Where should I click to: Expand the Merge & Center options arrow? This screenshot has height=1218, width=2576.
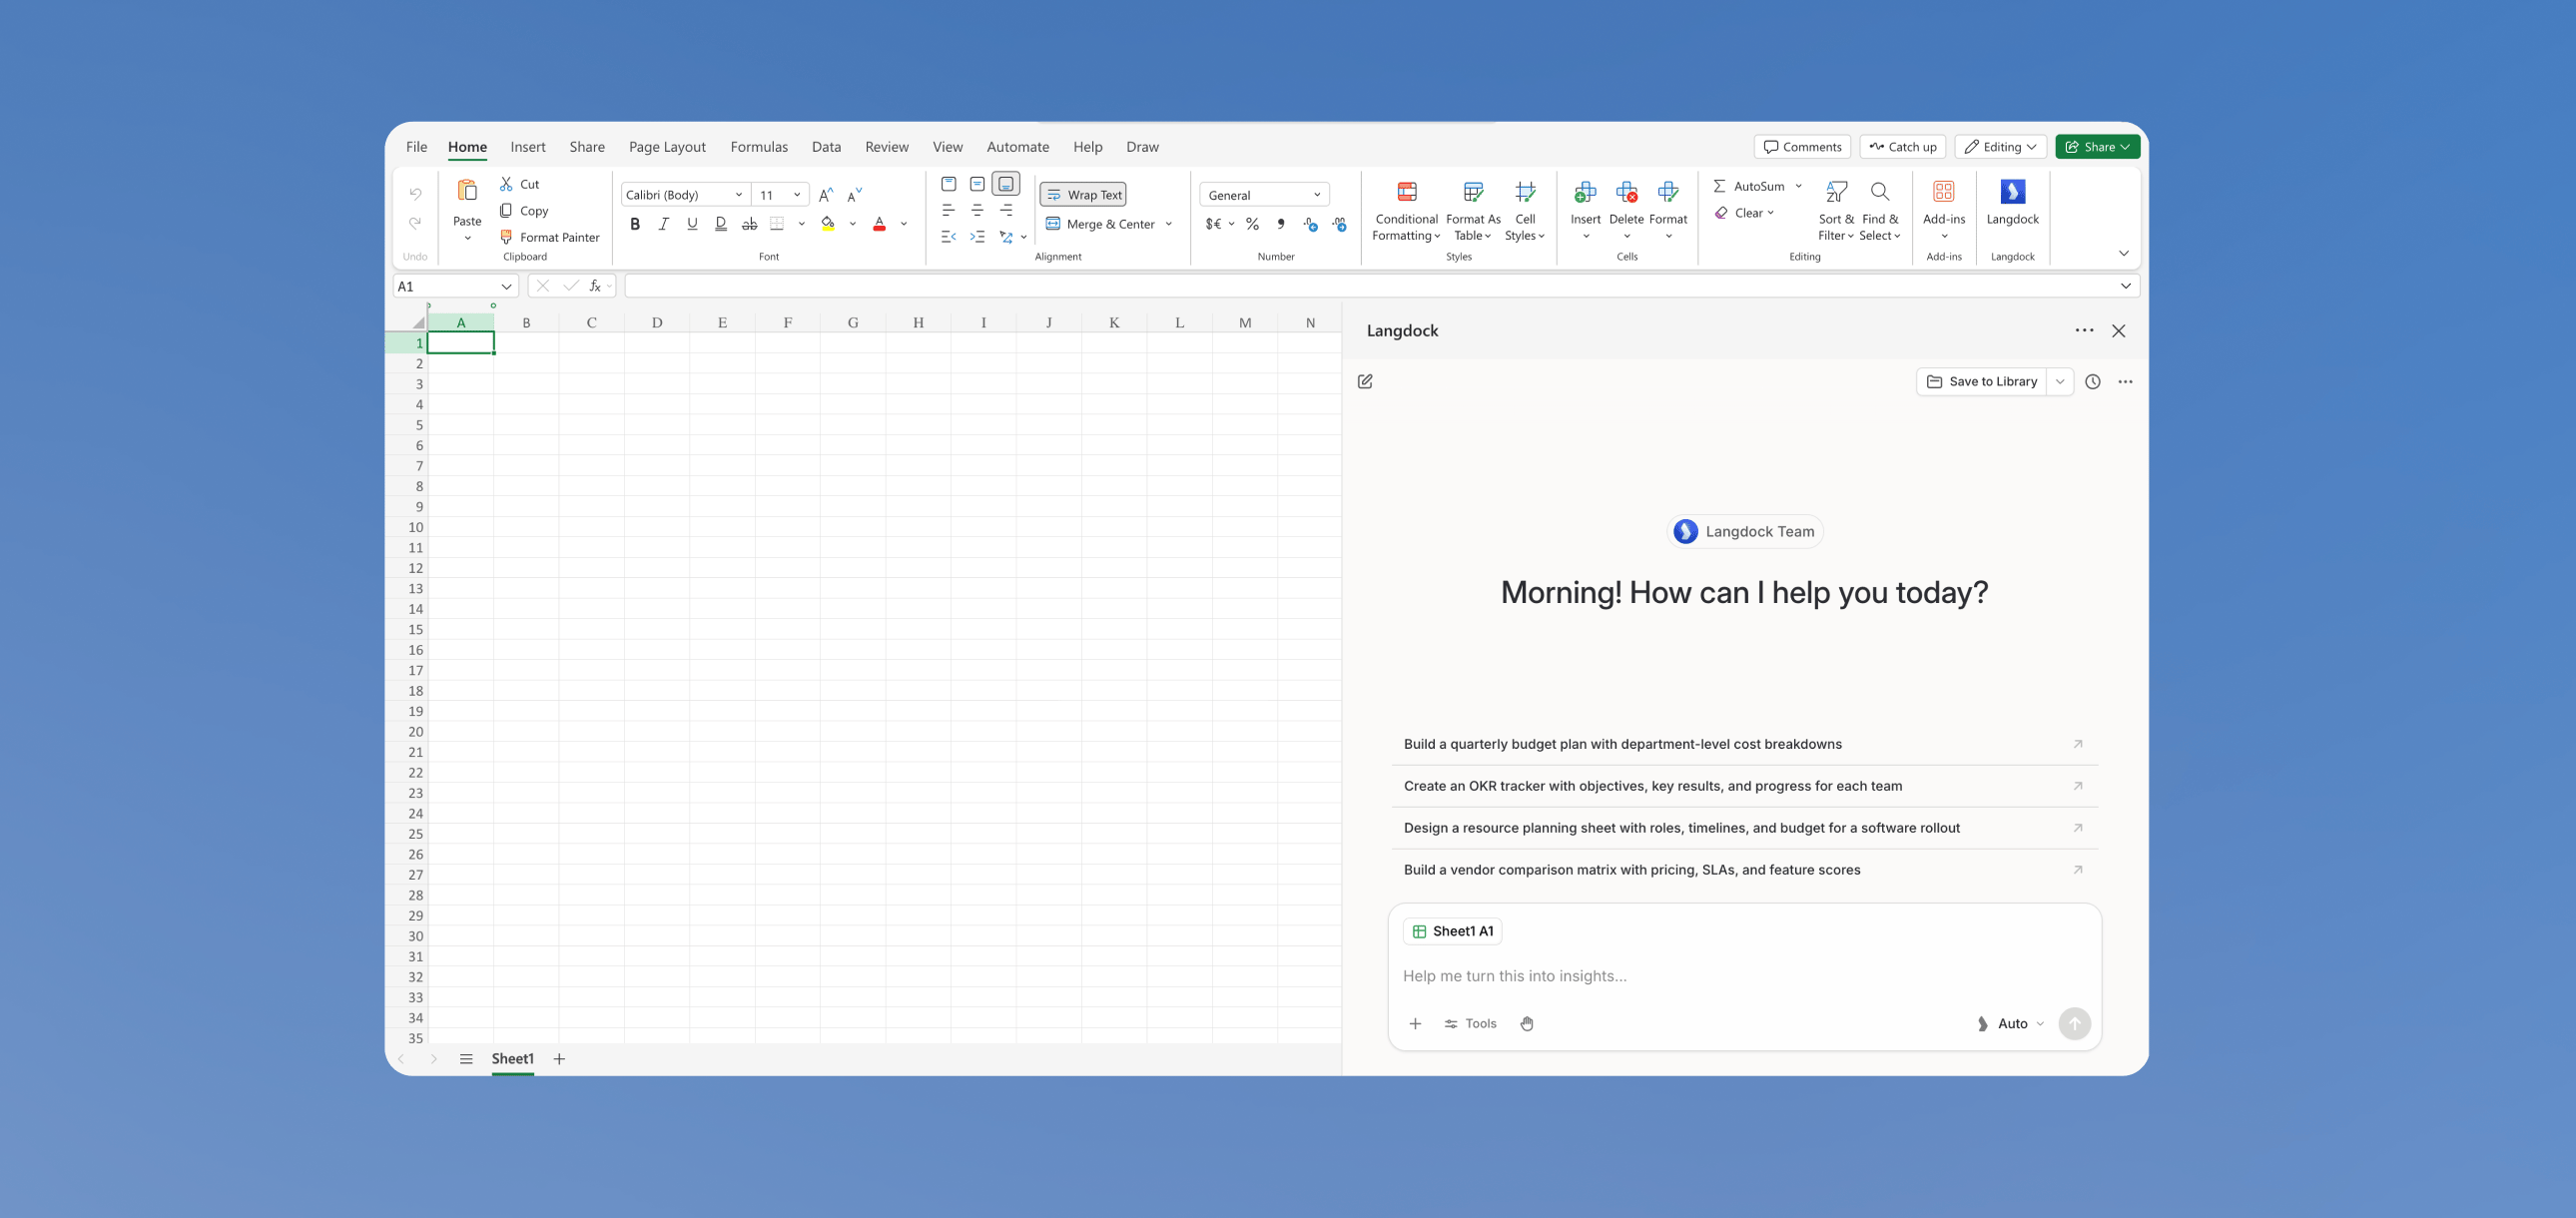[1168, 224]
